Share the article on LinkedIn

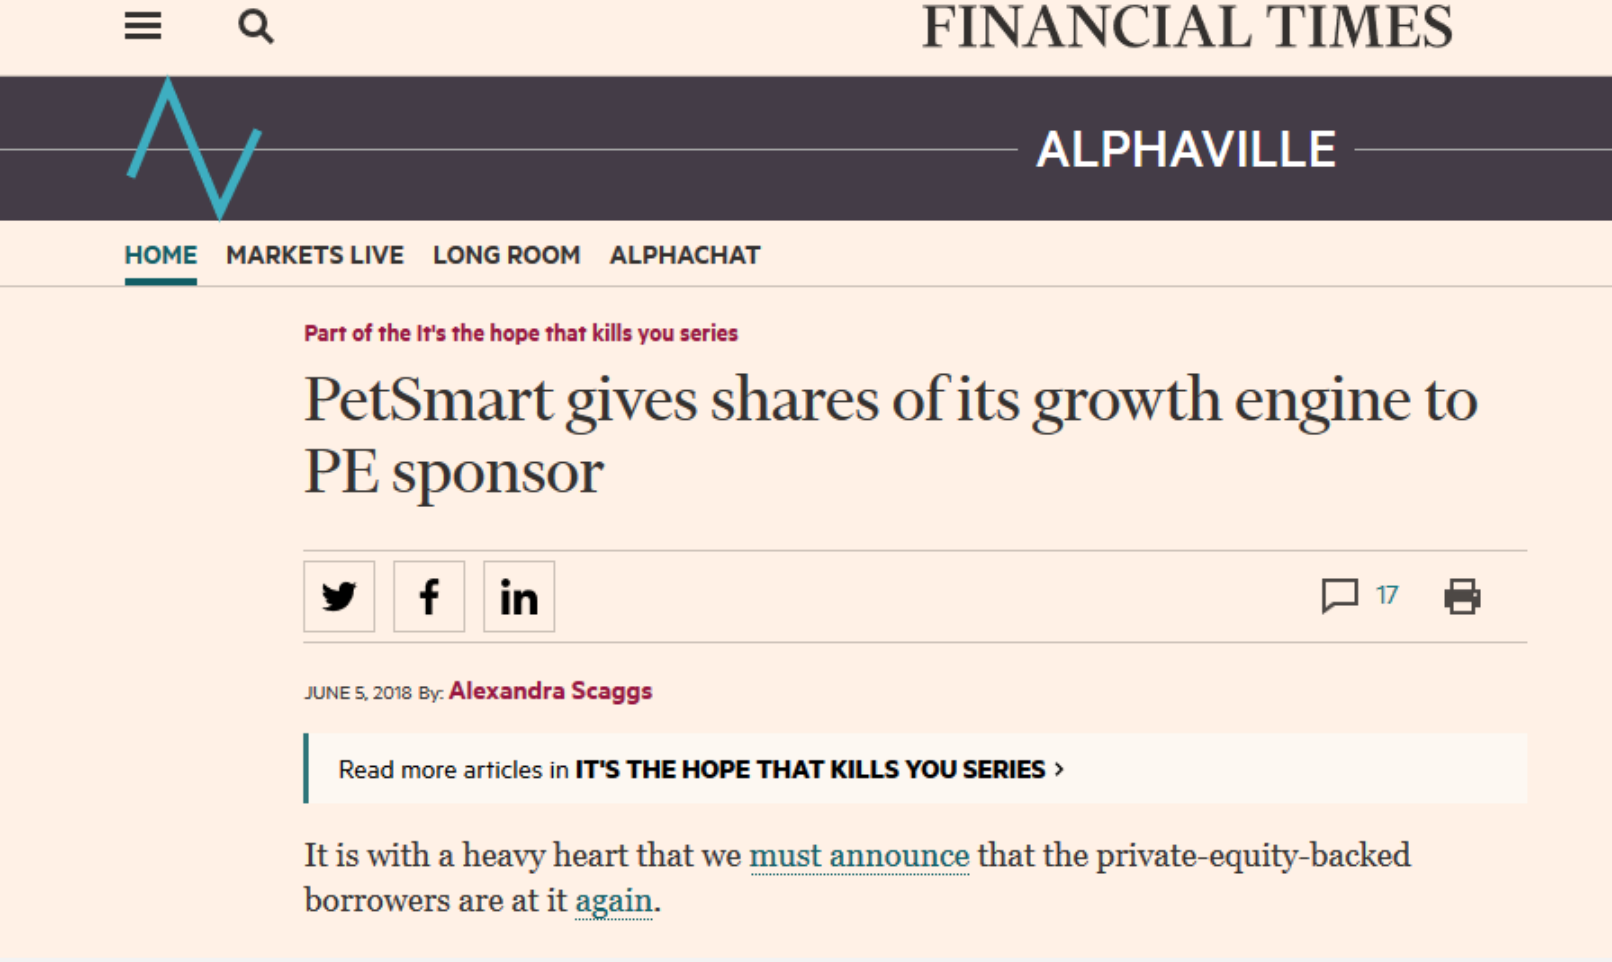click(519, 597)
